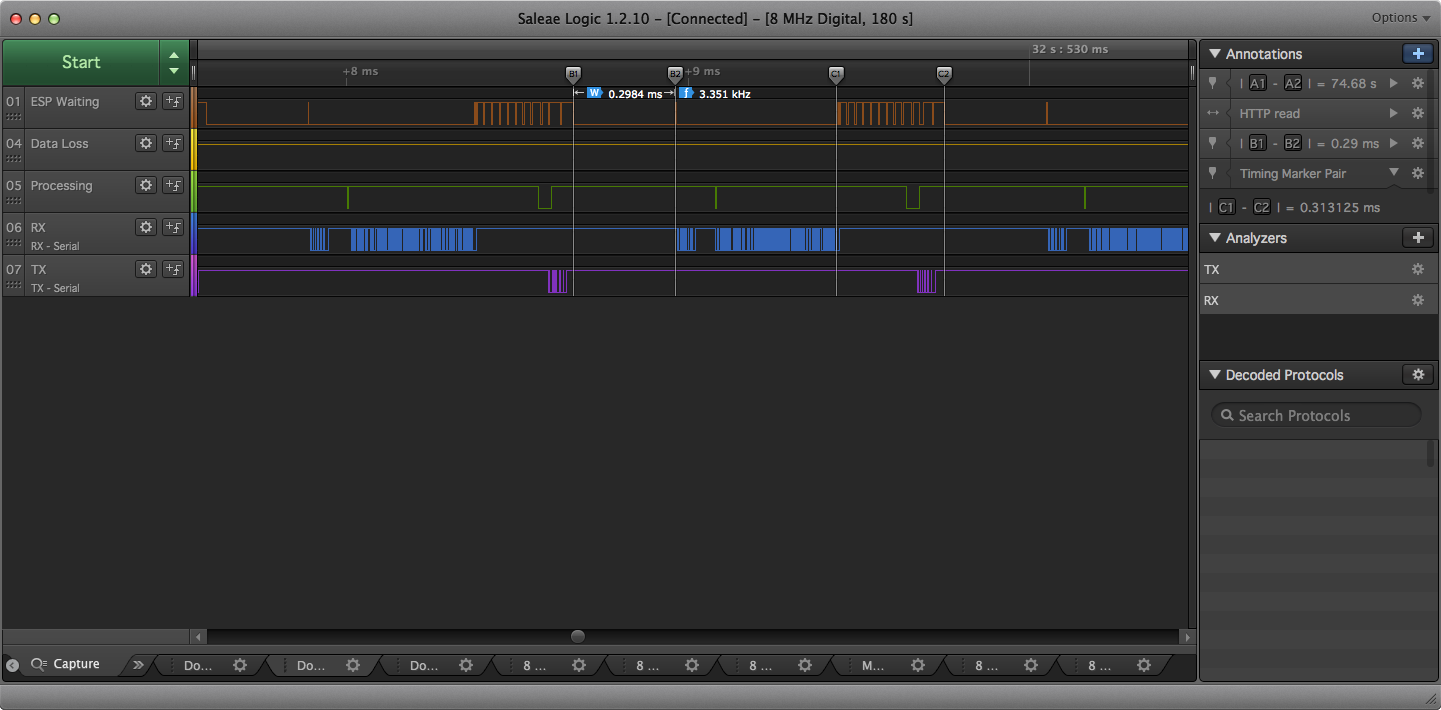The width and height of the screenshot is (1441, 710).
Task: Click the W width measurement badge
Action: (x=594, y=93)
